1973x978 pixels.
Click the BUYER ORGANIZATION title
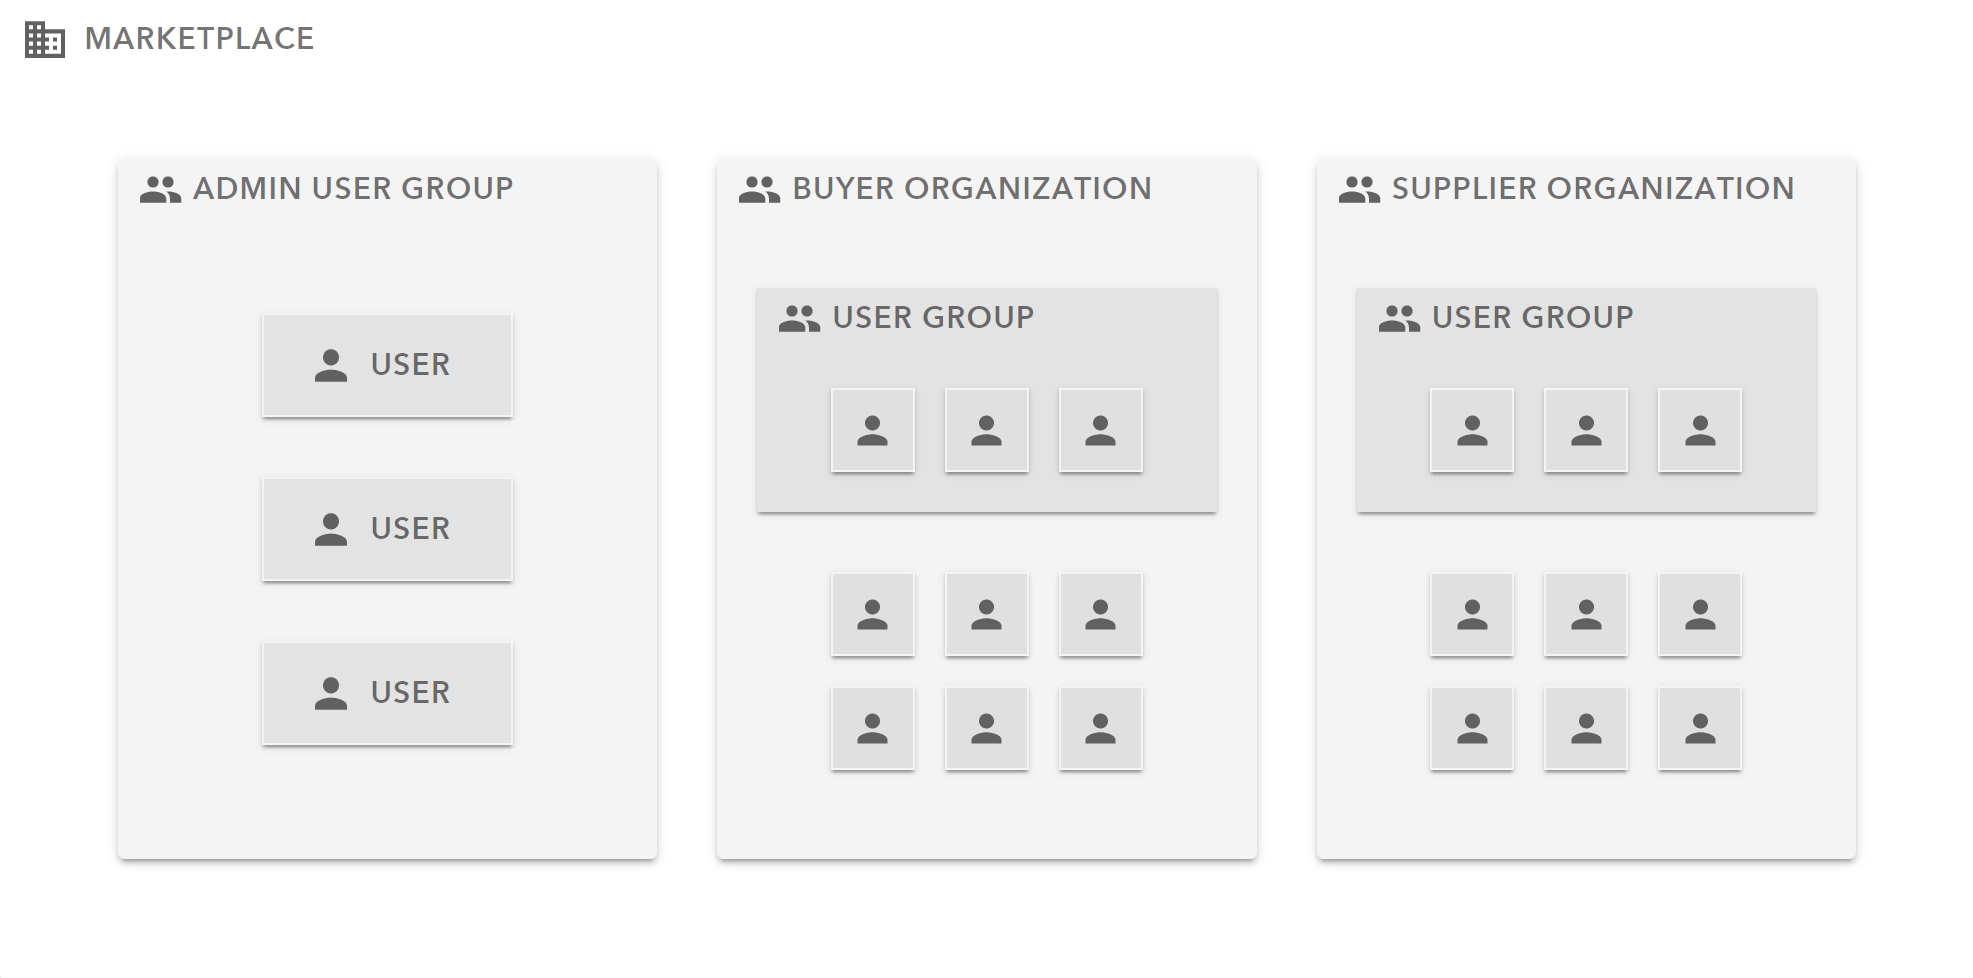(972, 188)
